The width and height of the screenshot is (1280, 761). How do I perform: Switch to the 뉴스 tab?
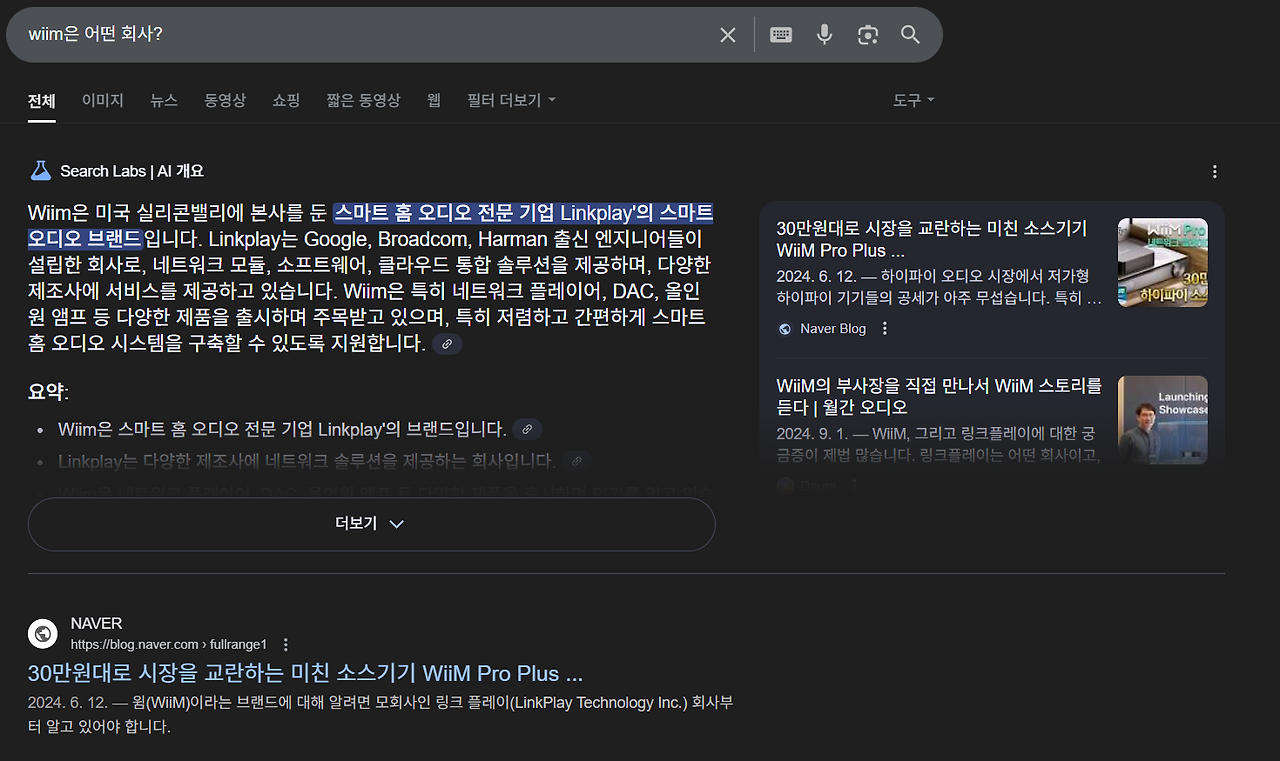164,100
